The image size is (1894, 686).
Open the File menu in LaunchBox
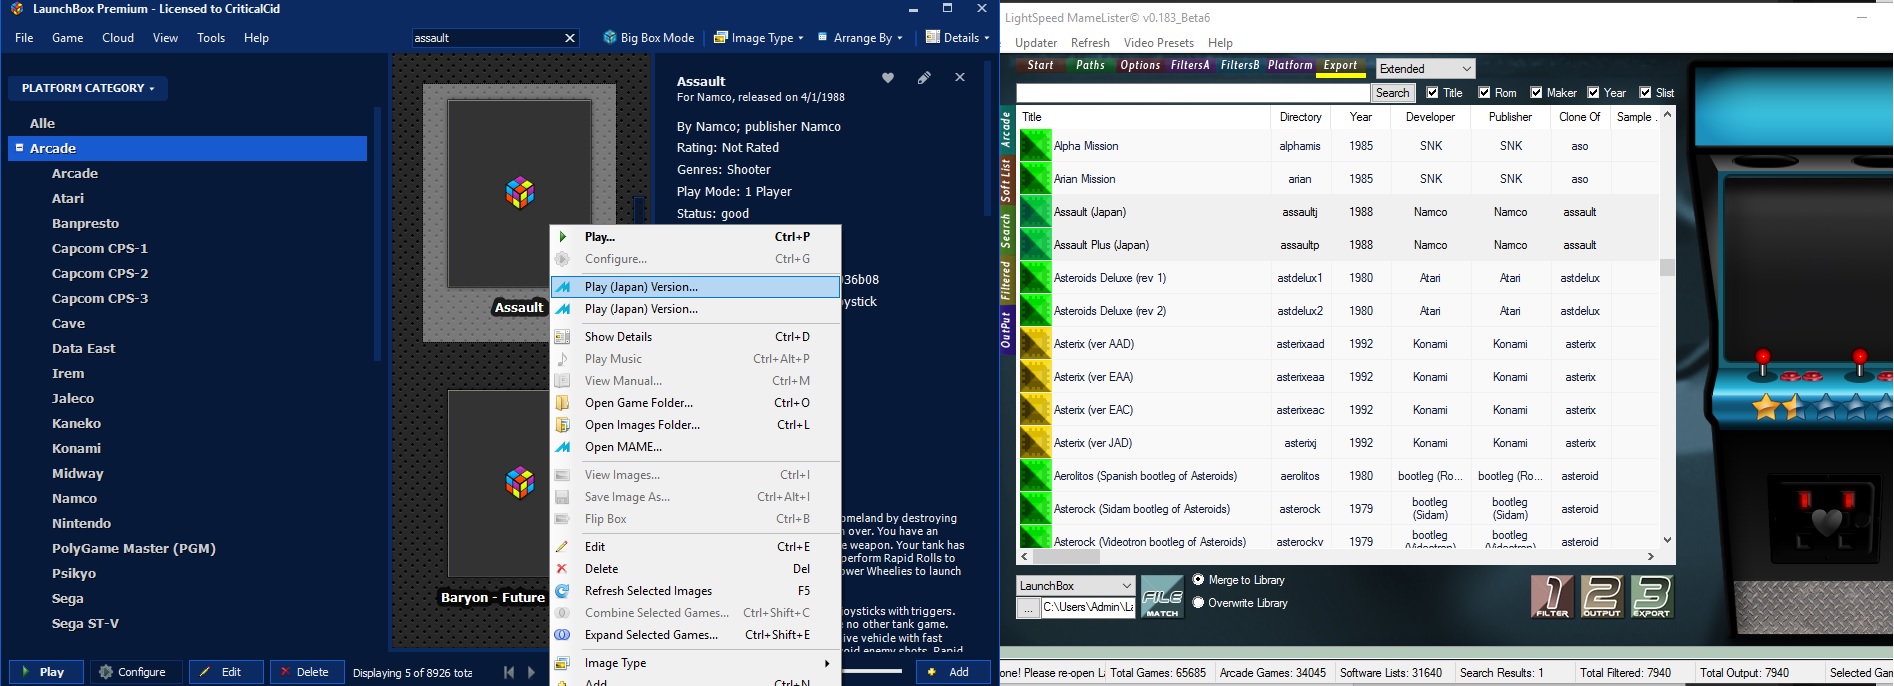(24, 38)
